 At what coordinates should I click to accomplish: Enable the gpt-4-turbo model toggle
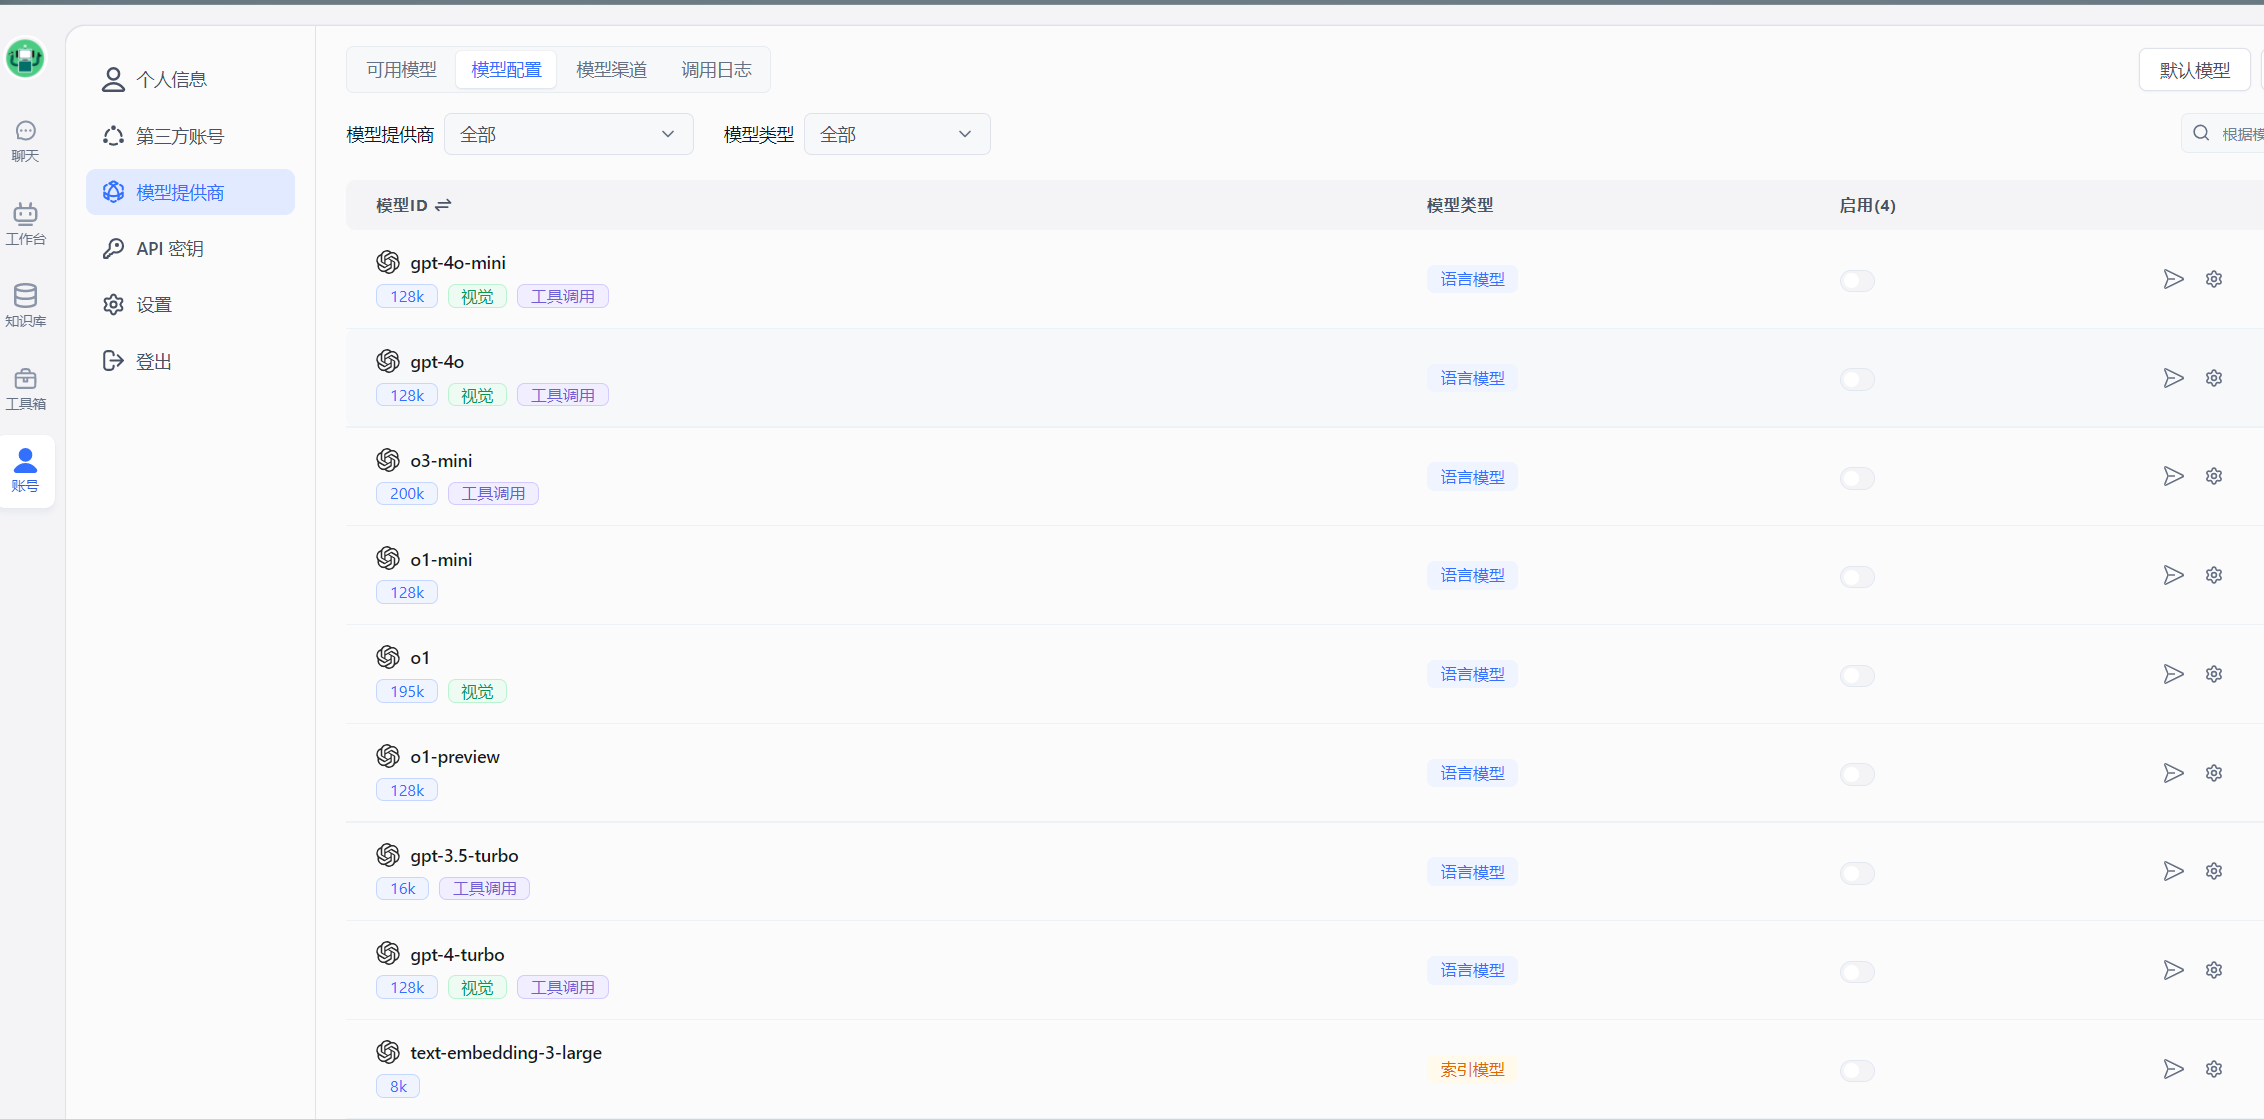pos(1857,972)
